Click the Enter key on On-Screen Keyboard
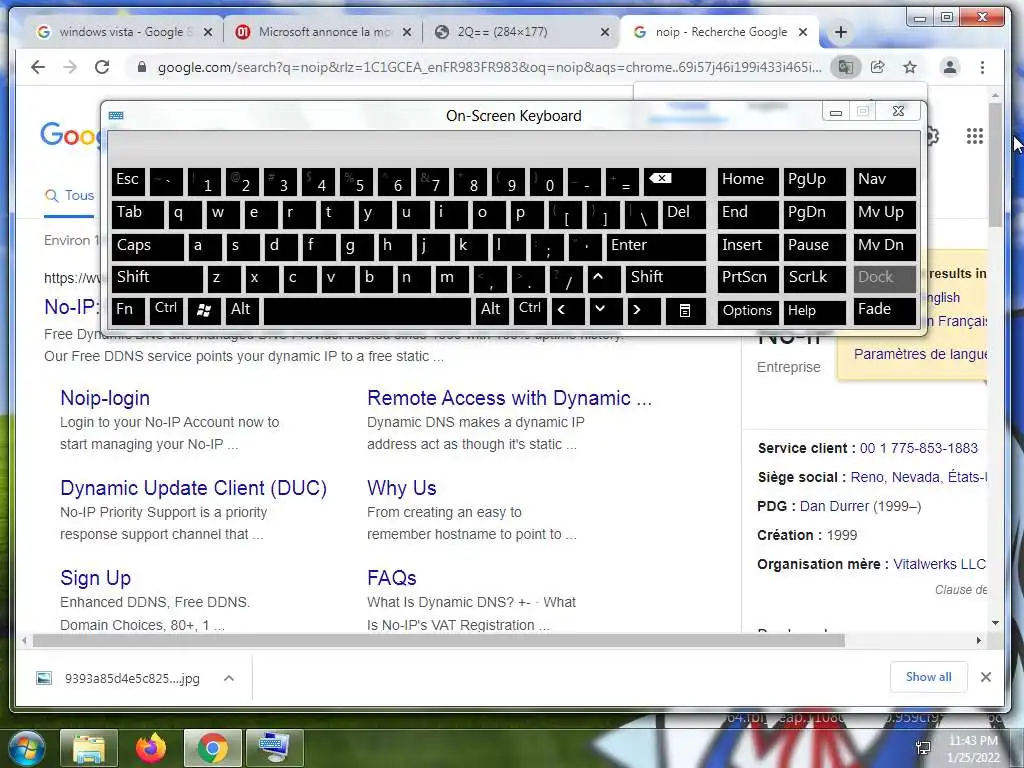This screenshot has width=1024, height=768. pyautogui.click(x=656, y=247)
